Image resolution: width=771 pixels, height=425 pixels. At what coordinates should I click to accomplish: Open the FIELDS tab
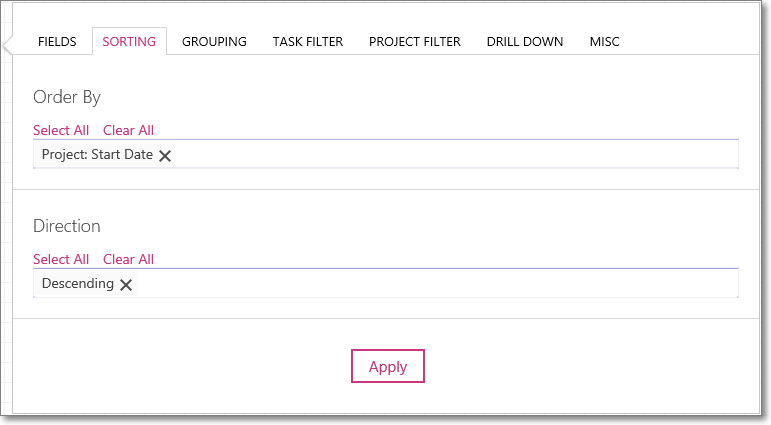click(x=57, y=42)
